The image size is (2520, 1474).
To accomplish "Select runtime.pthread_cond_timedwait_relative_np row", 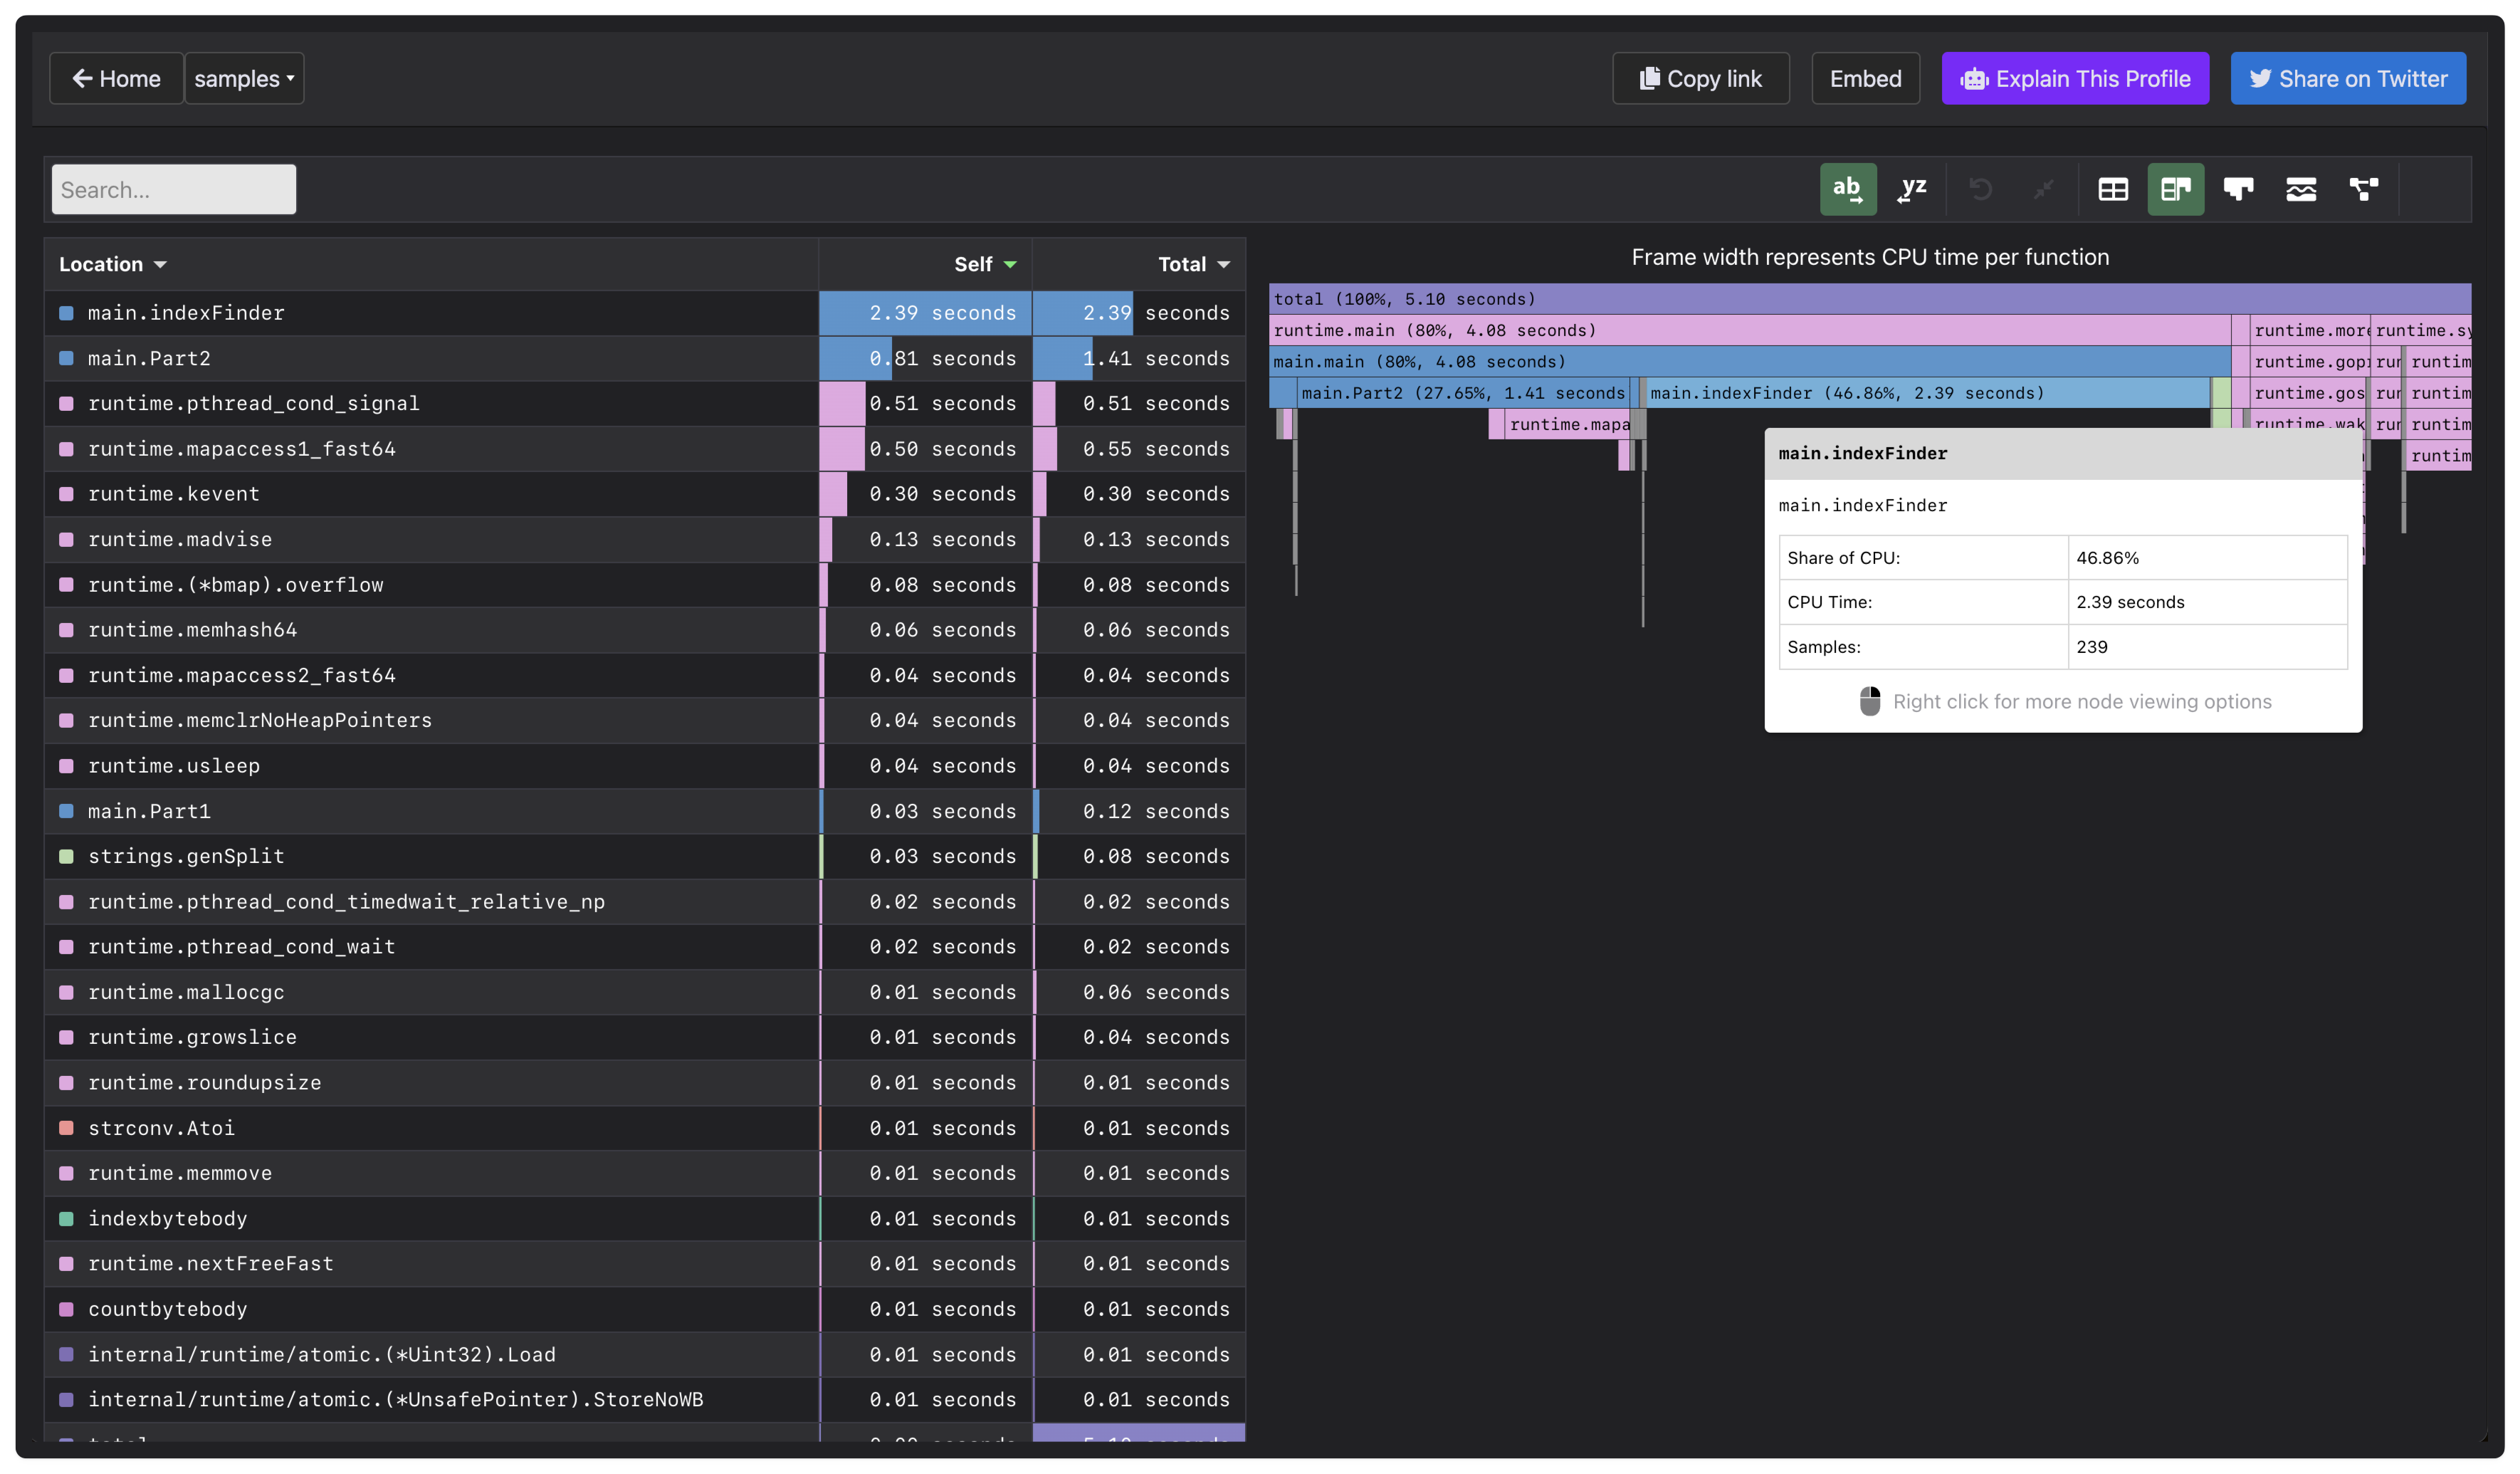I will pos(645,901).
